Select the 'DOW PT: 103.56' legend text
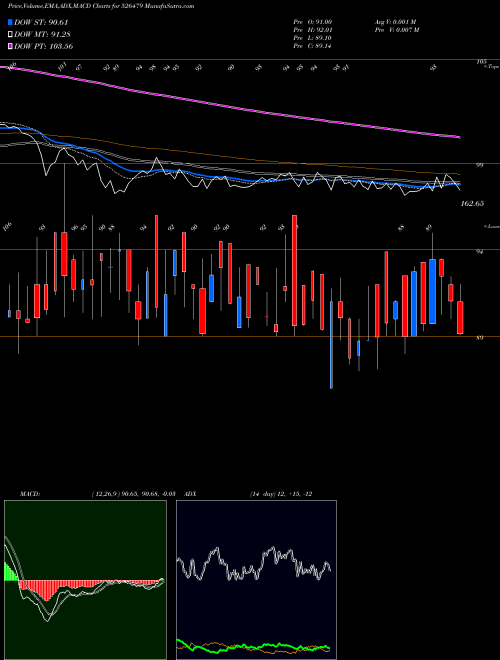Screen dimensions: 500x660 [x=44, y=46]
